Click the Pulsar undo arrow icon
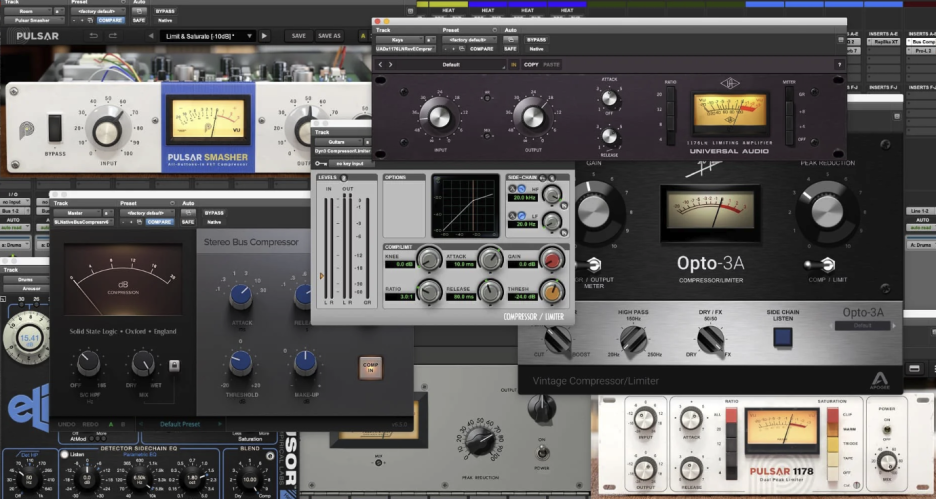 [x=94, y=36]
